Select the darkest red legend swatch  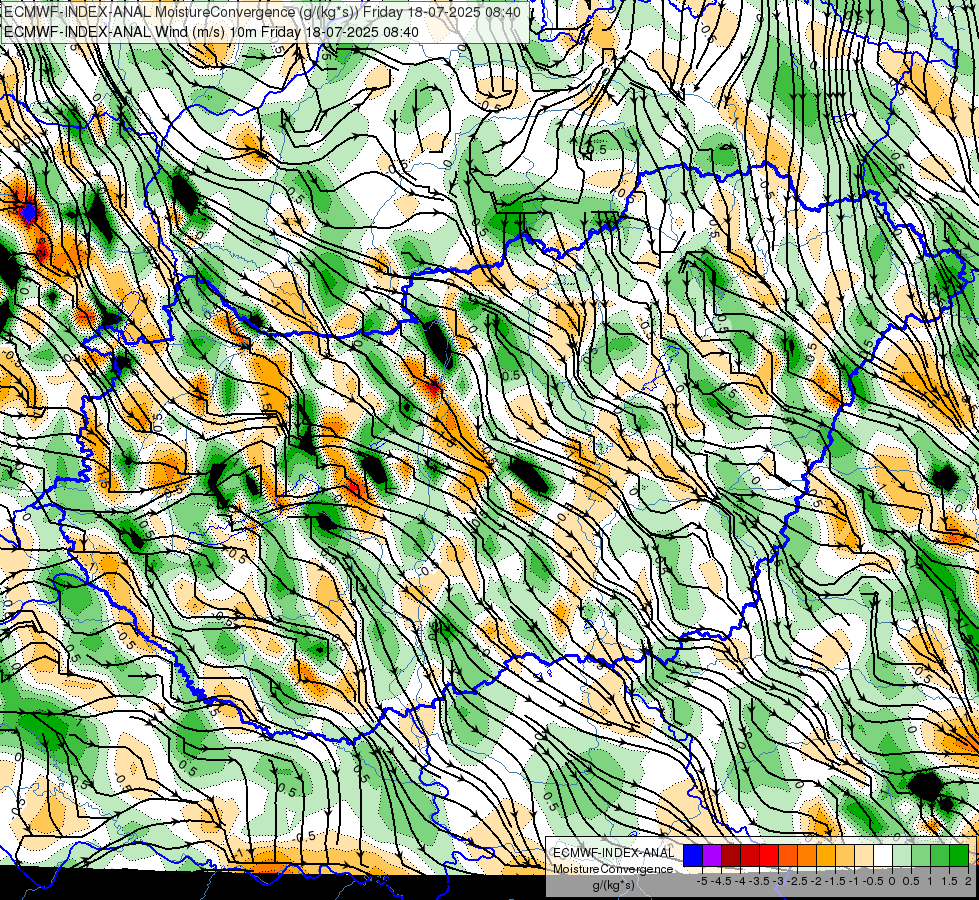(731, 855)
